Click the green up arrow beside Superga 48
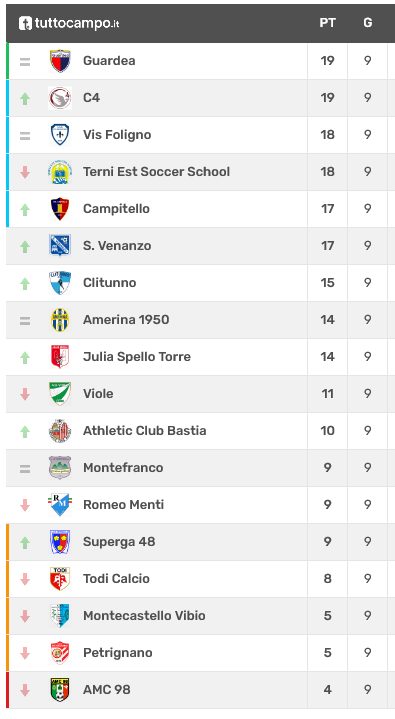The image size is (395, 719). pos(25,542)
